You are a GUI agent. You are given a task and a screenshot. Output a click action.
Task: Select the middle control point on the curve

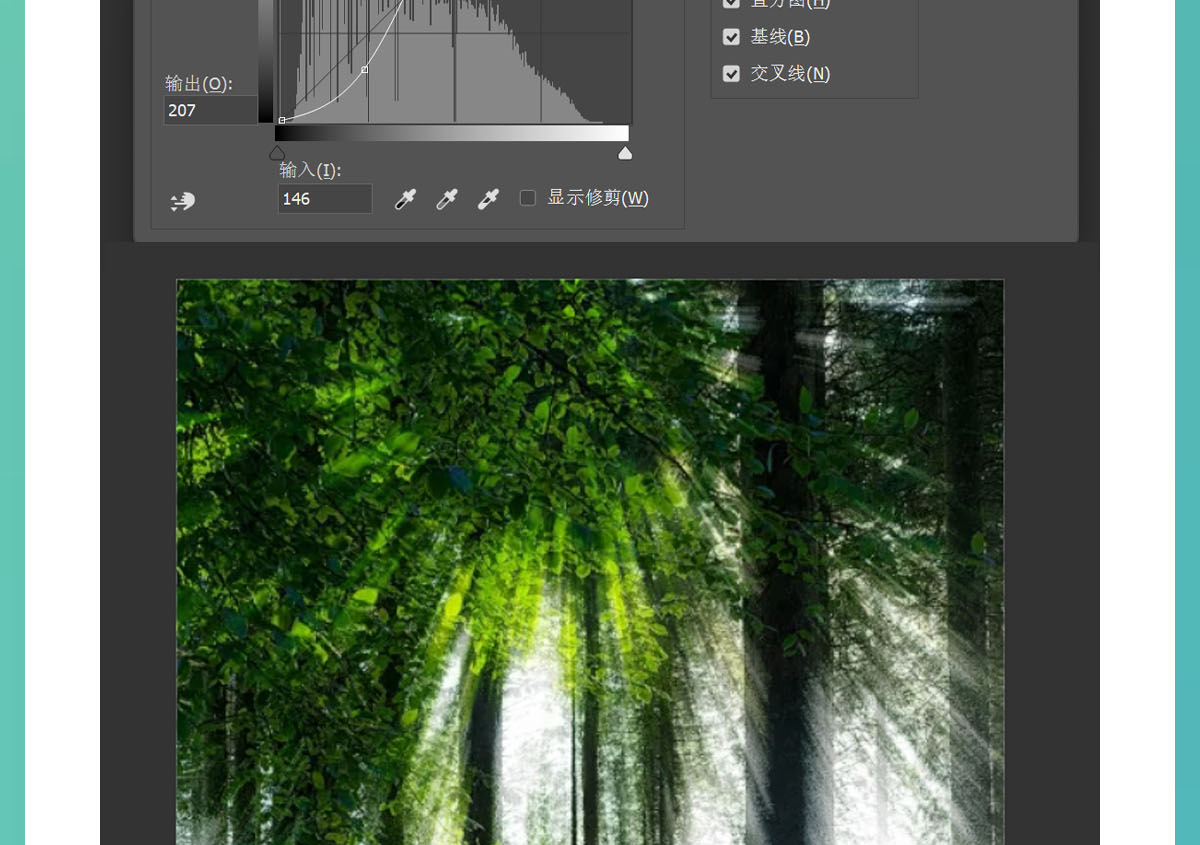365,70
